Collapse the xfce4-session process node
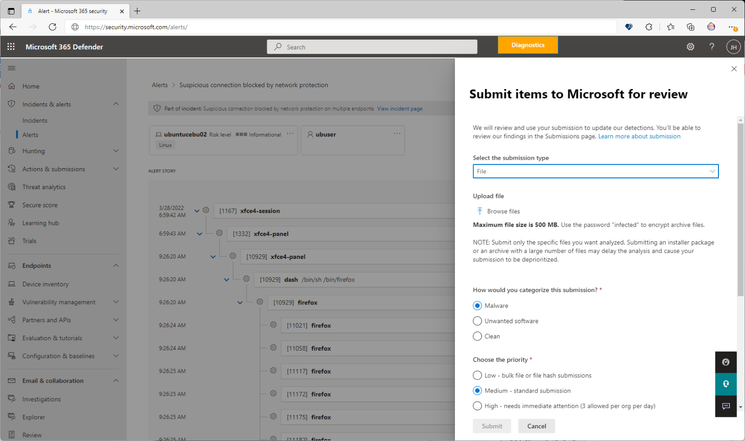745x441 pixels. click(x=197, y=211)
